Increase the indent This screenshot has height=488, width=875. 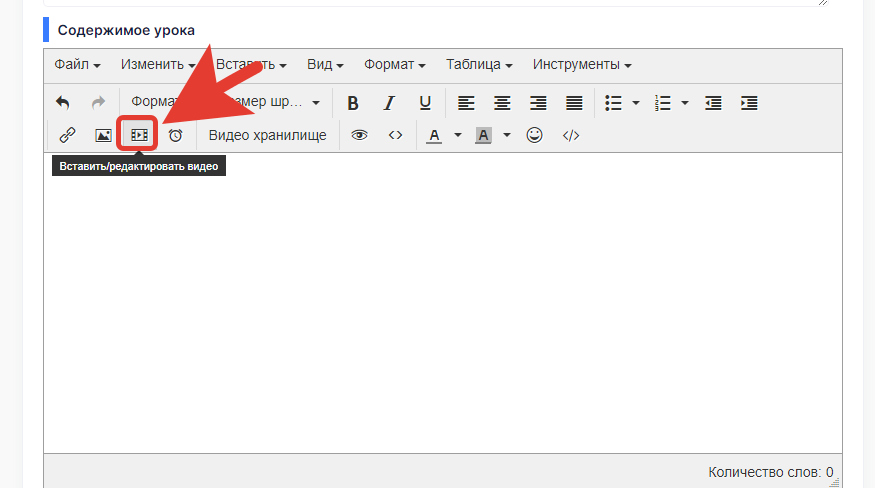tap(749, 103)
